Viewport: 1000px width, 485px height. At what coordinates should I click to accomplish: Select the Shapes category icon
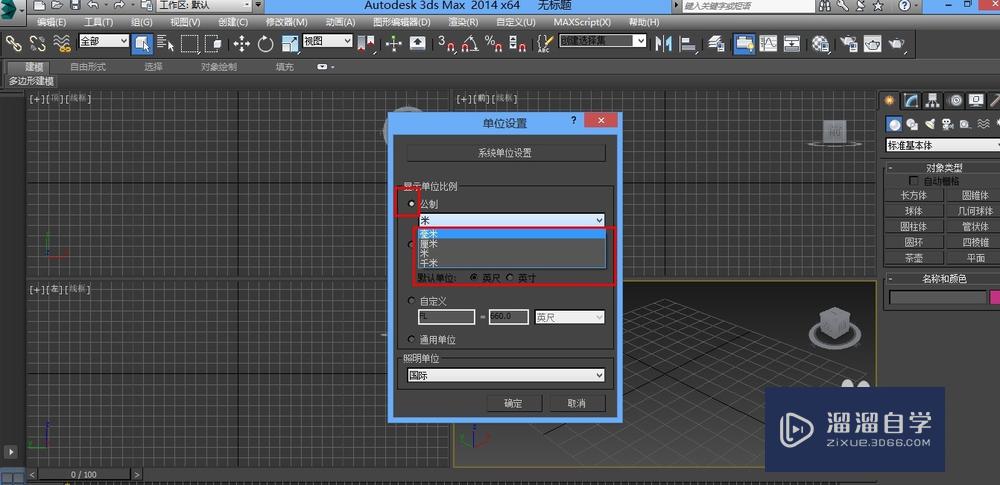[x=912, y=124]
